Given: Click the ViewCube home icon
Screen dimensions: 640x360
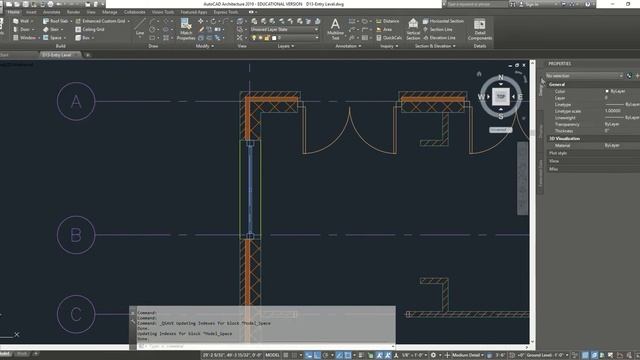Looking at the screenshot, I should point(479,74).
